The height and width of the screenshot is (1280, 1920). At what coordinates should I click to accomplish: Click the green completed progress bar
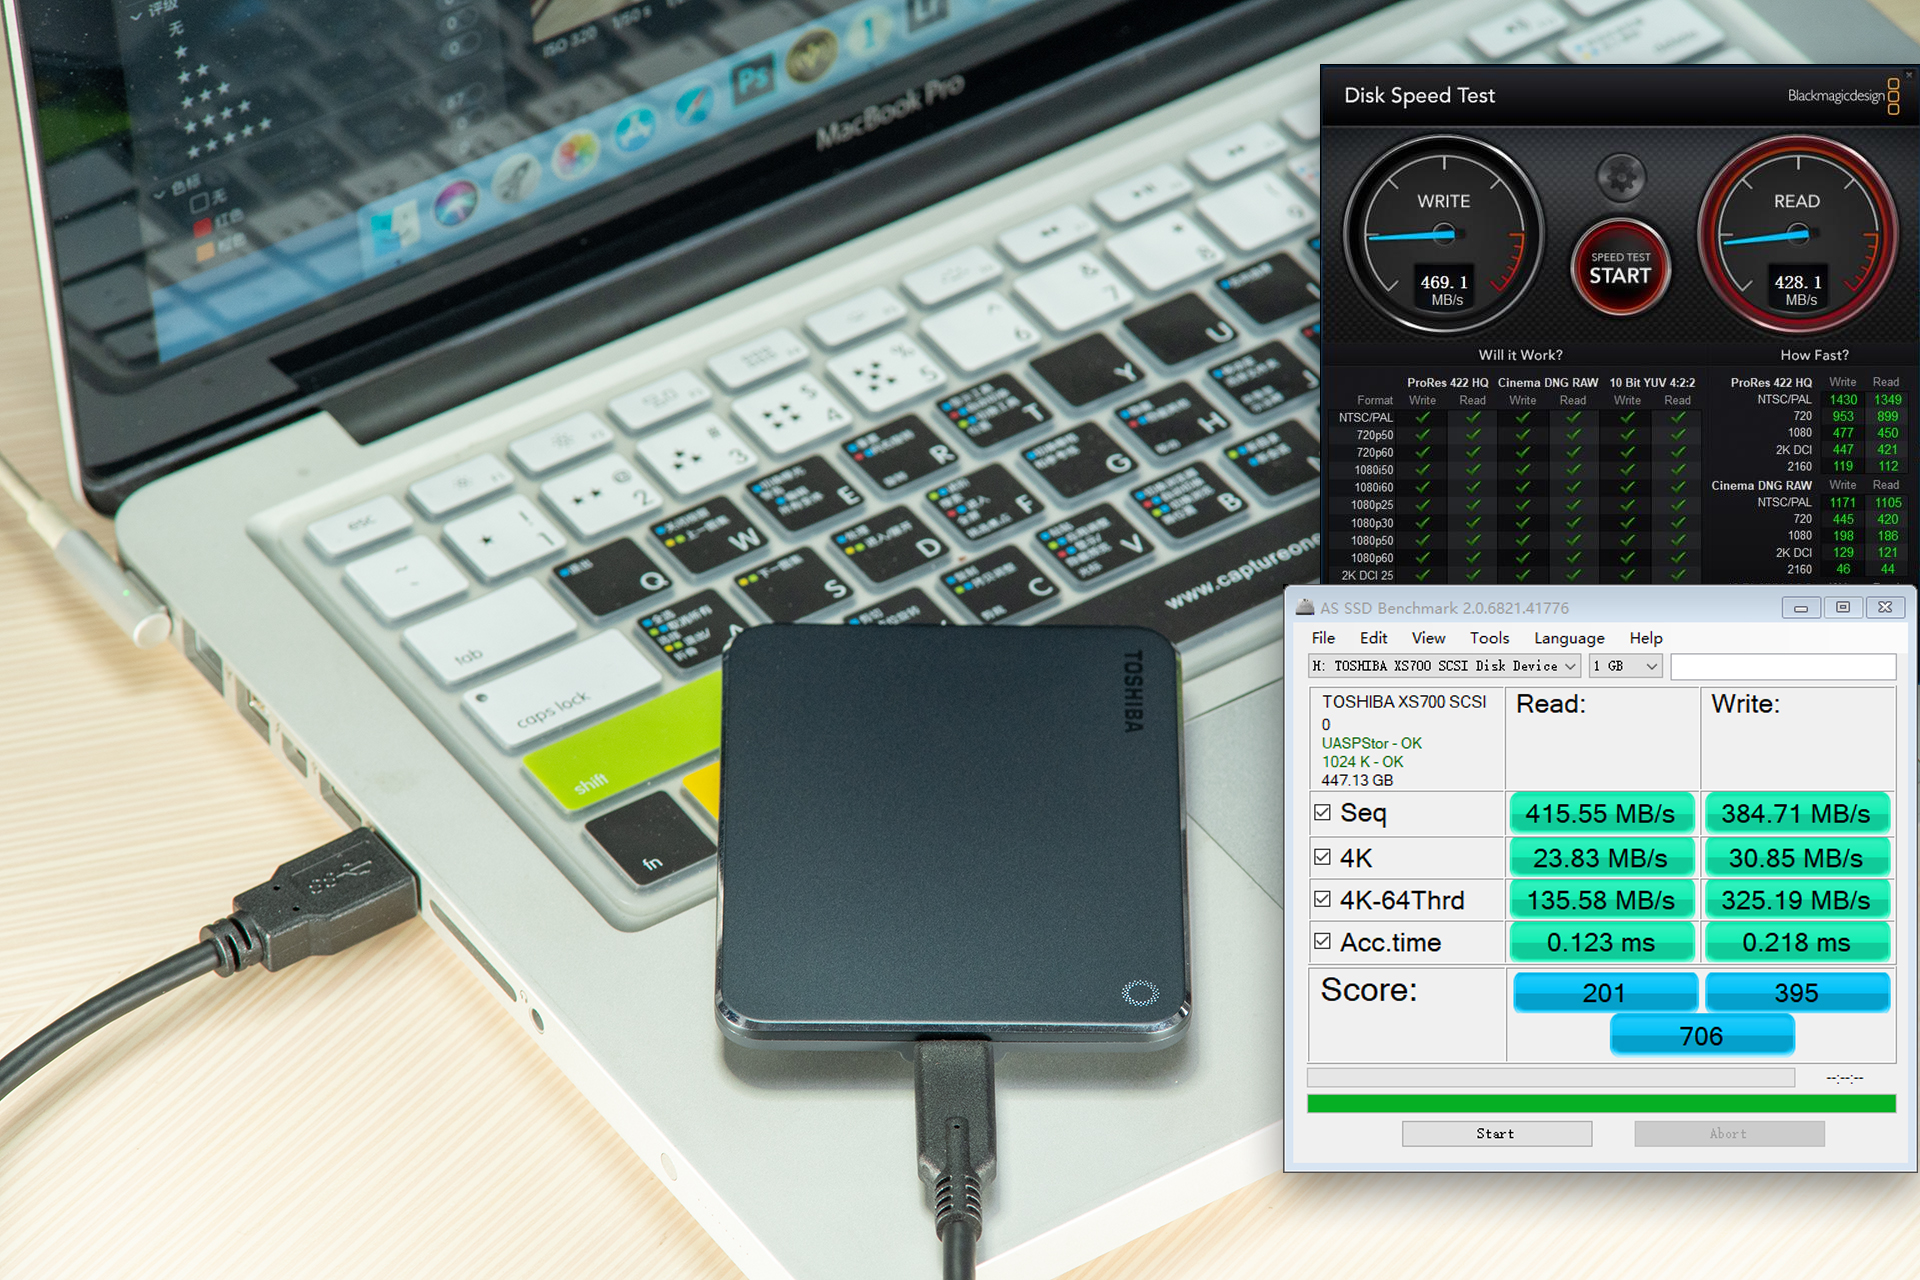[x=1601, y=1103]
